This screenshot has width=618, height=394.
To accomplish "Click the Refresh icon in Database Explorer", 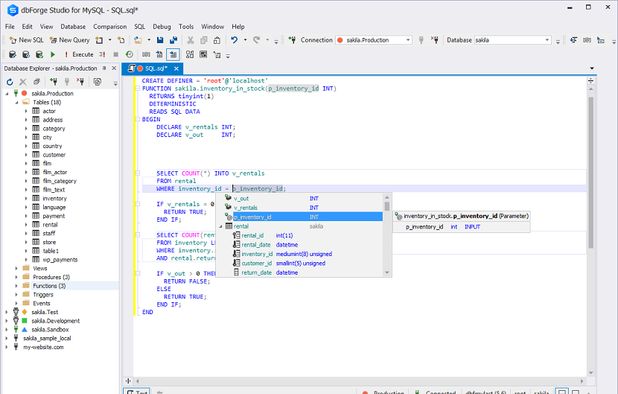I will tap(10, 82).
